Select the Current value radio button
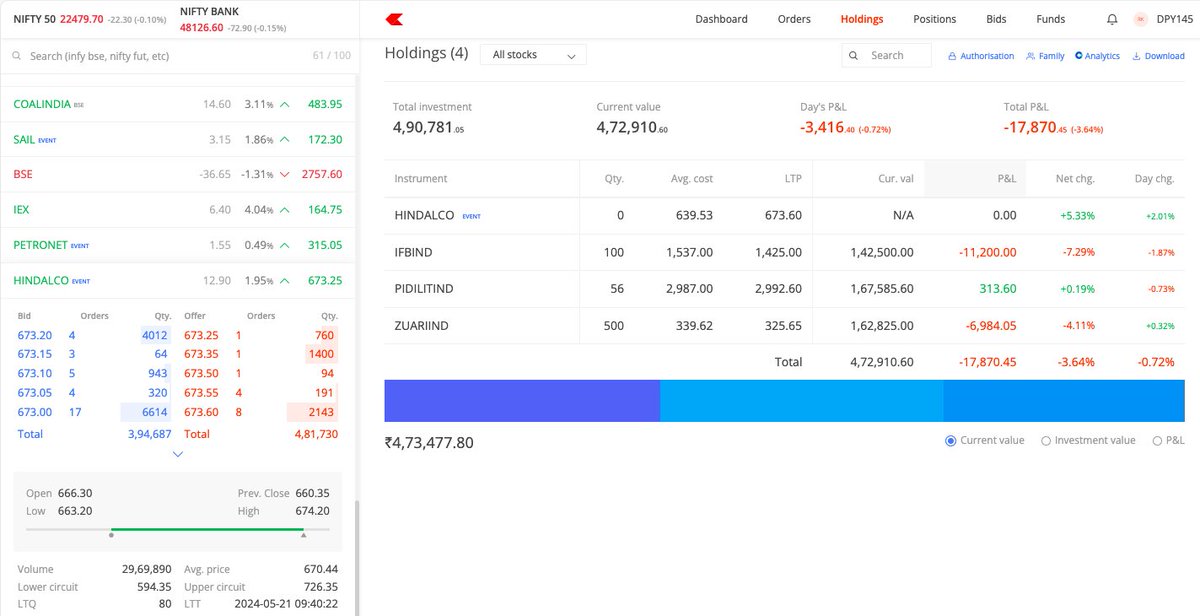The image size is (1200, 616). [951, 440]
